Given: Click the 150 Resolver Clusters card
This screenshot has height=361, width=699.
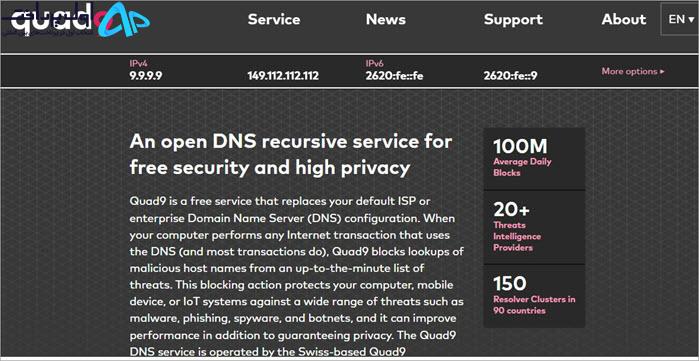Looking at the screenshot, I should point(534,296).
